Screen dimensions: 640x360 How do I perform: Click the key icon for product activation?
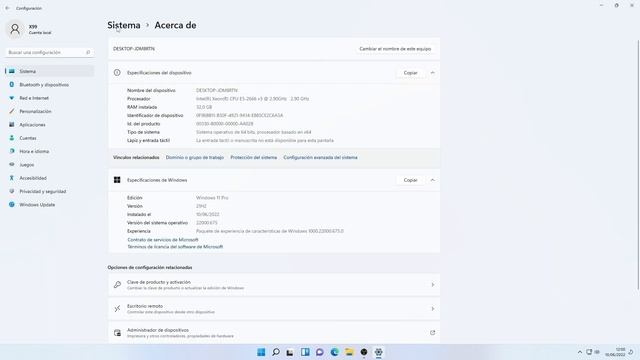click(x=117, y=285)
